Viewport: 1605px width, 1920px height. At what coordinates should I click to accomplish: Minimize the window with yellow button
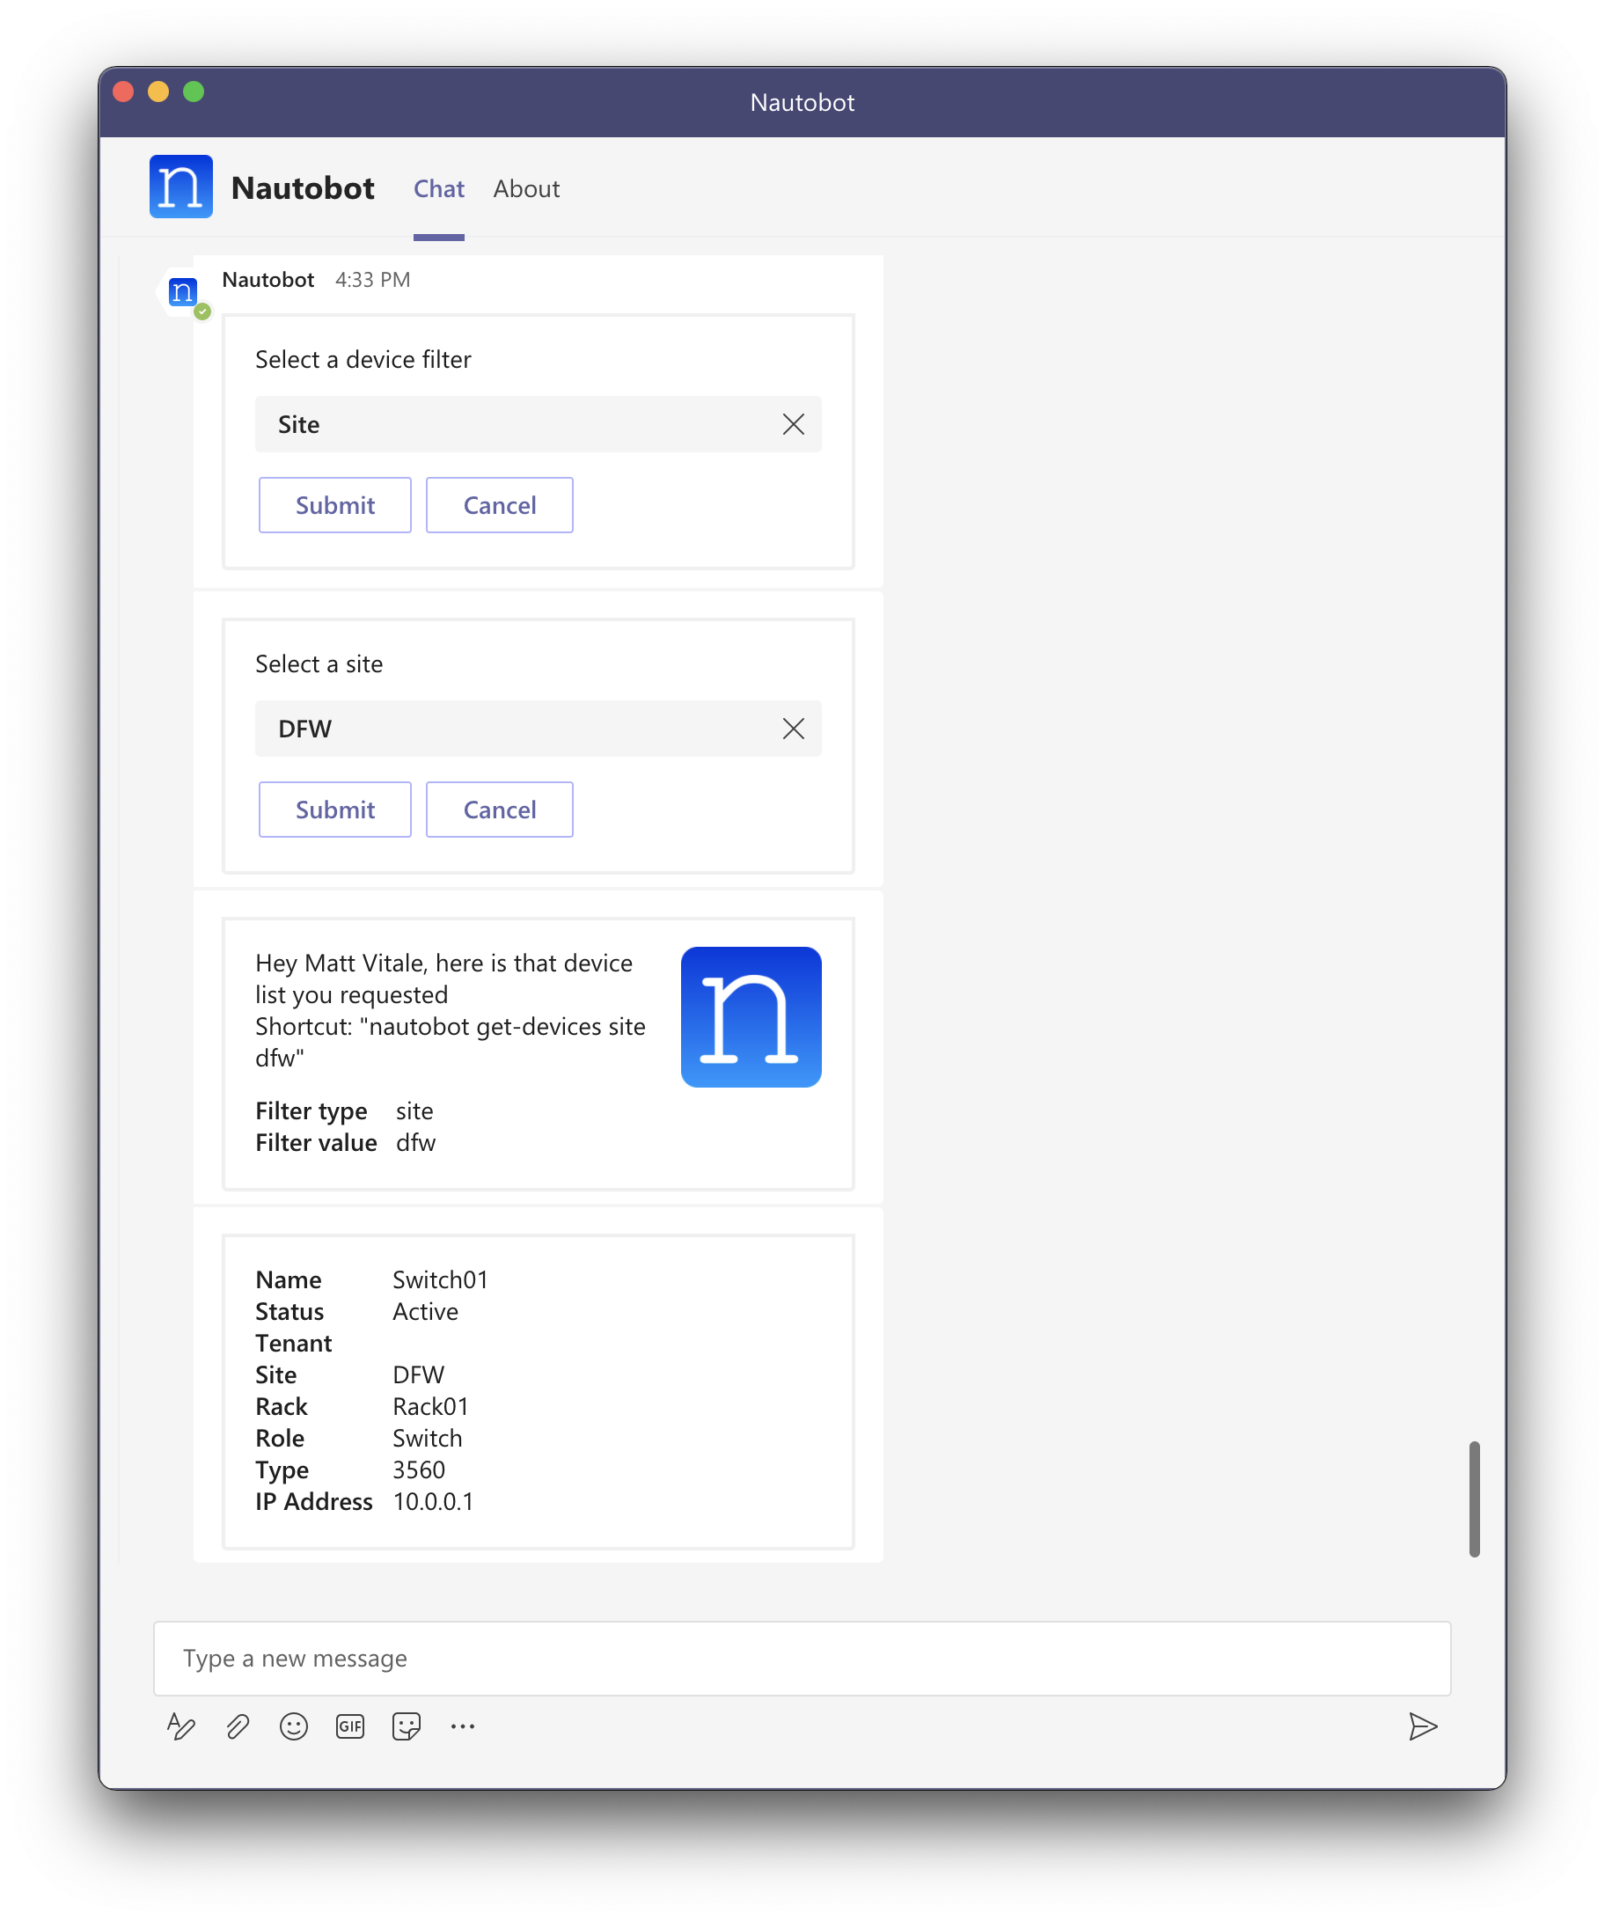158,92
